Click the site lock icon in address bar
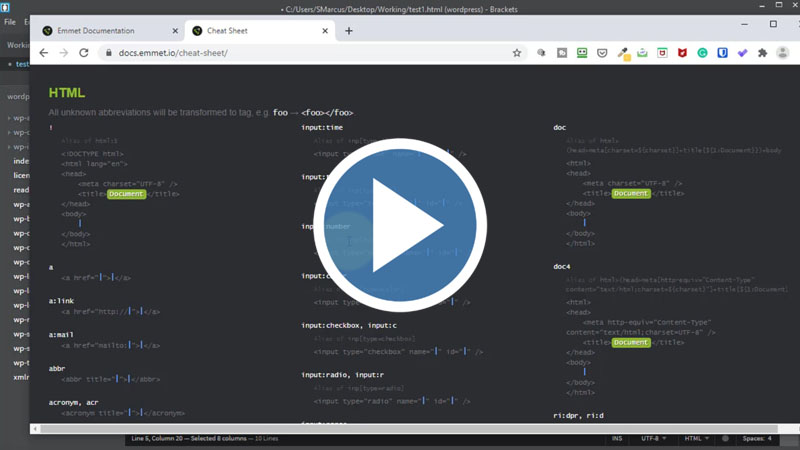Screen dimensions: 800x450 108,52
